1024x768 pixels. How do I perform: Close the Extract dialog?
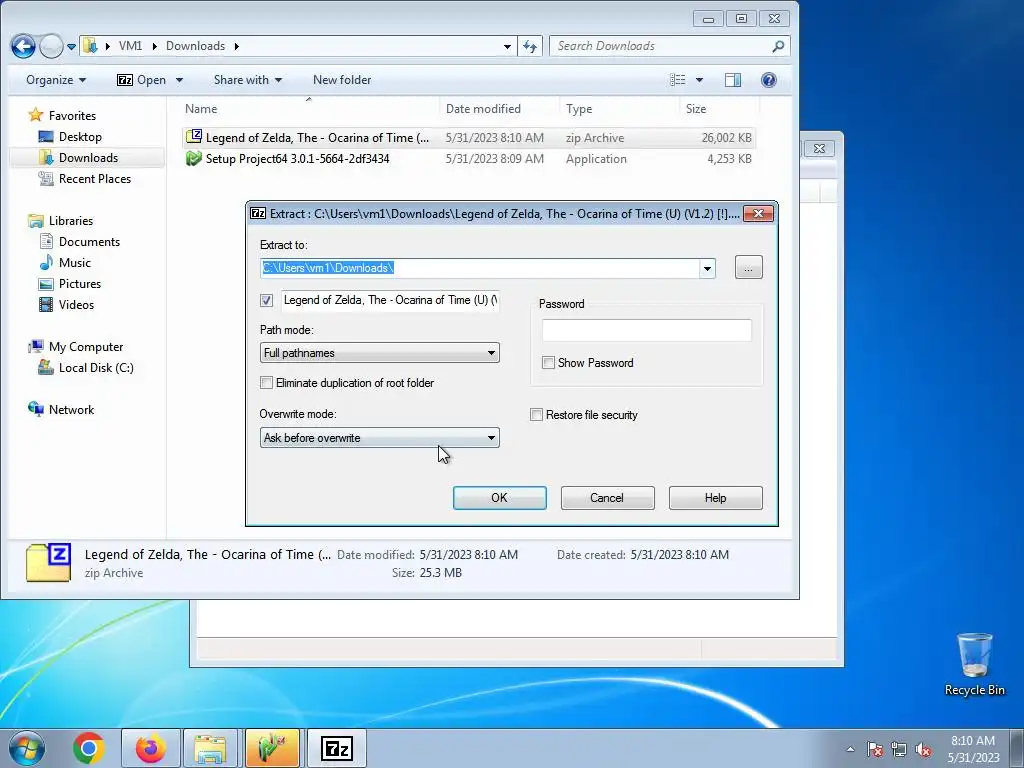[758, 214]
